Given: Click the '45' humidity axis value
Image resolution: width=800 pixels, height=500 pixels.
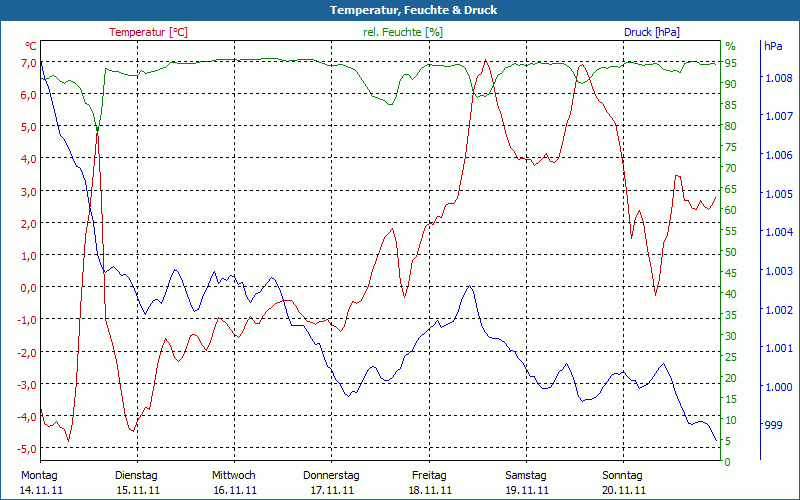Looking at the screenshot, I should pyautogui.click(x=730, y=273).
